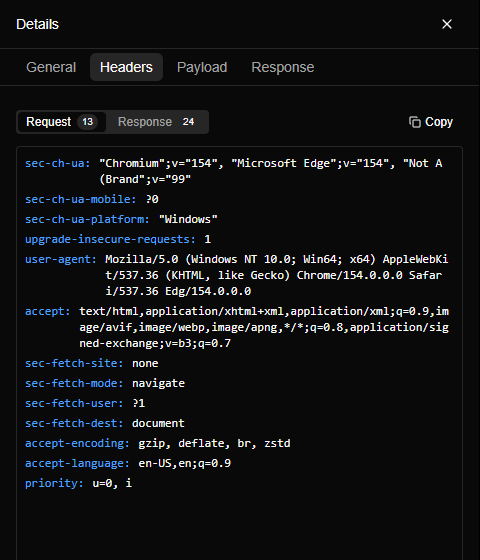Viewport: 480px width, 560px height.
Task: Click the sec-fetch-site header name
Action: 74,364
